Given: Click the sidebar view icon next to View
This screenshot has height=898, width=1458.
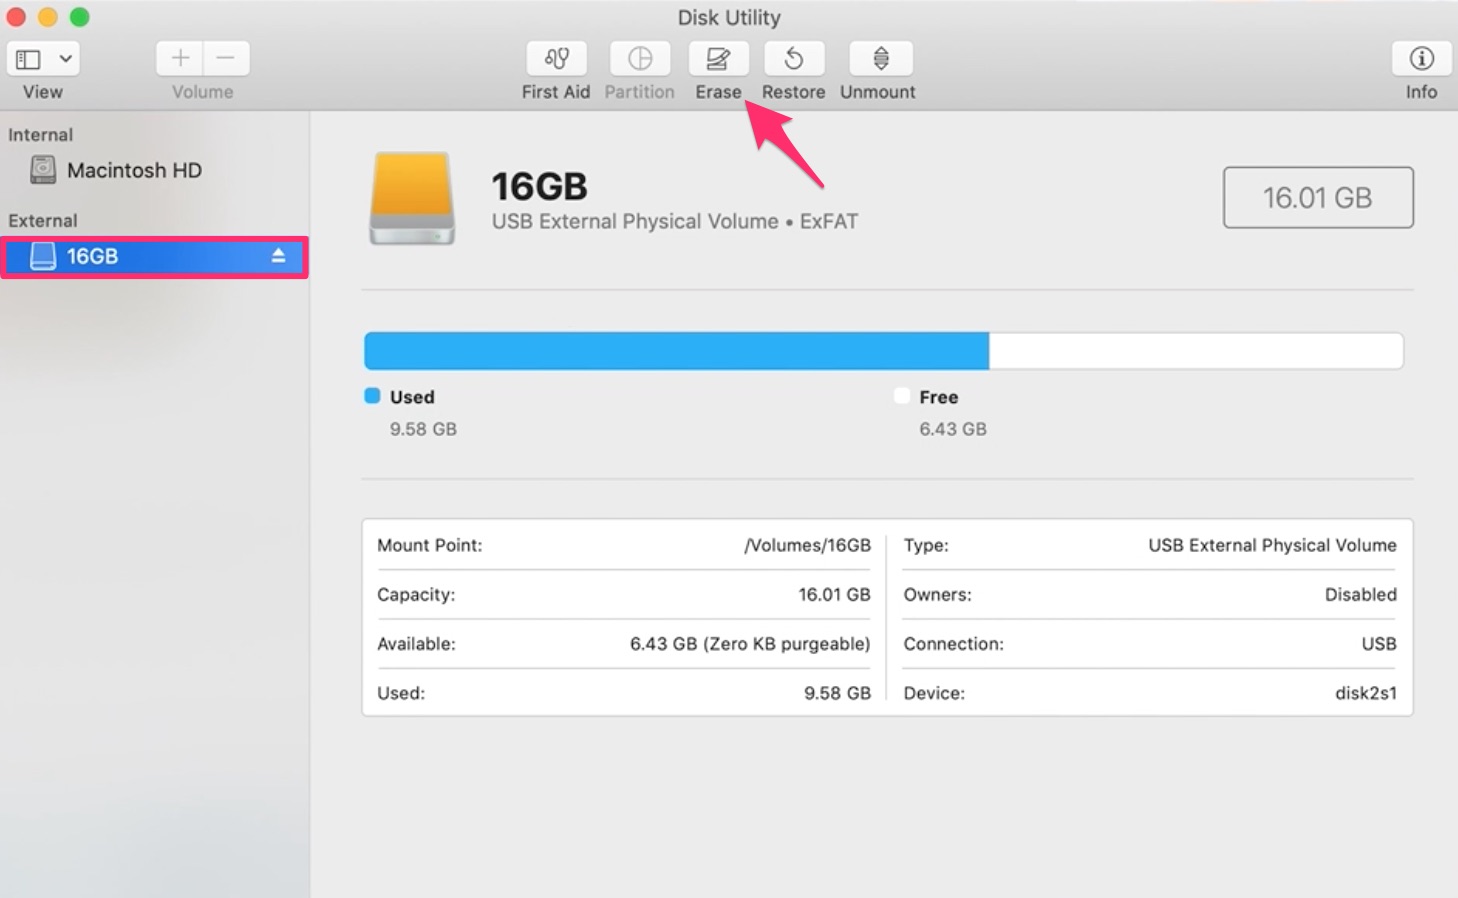Looking at the screenshot, I should pos(27,58).
